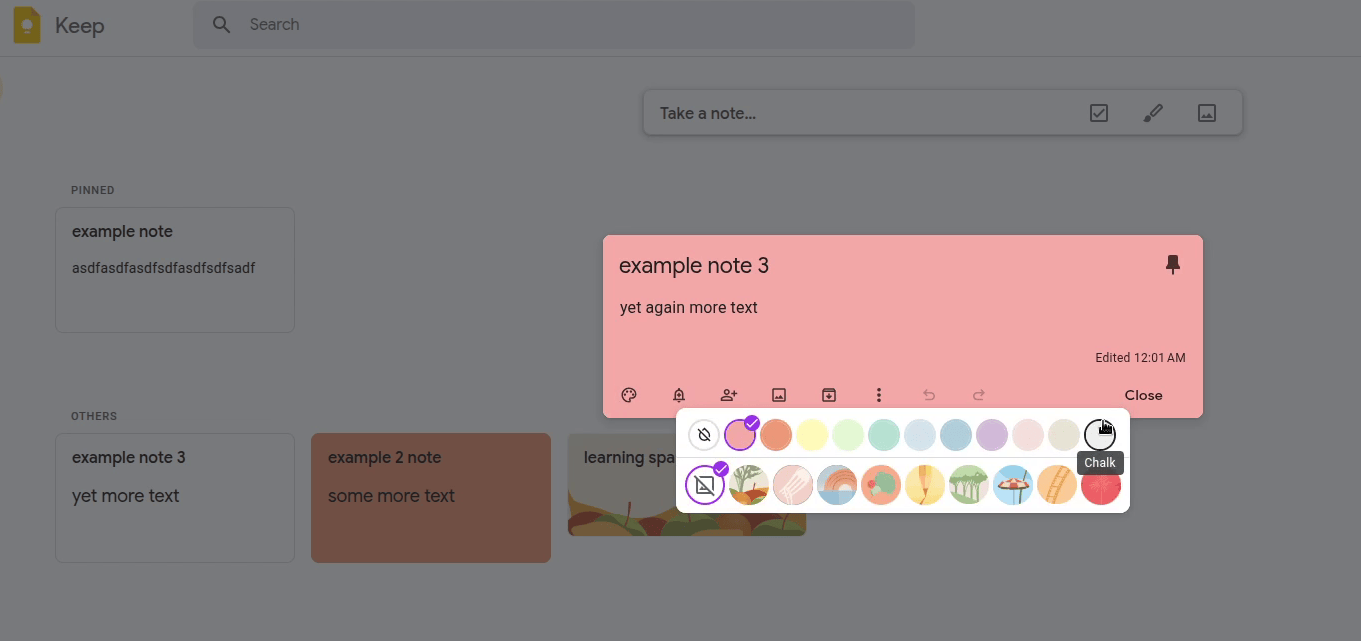Undo the last edit in the note

(x=929, y=395)
